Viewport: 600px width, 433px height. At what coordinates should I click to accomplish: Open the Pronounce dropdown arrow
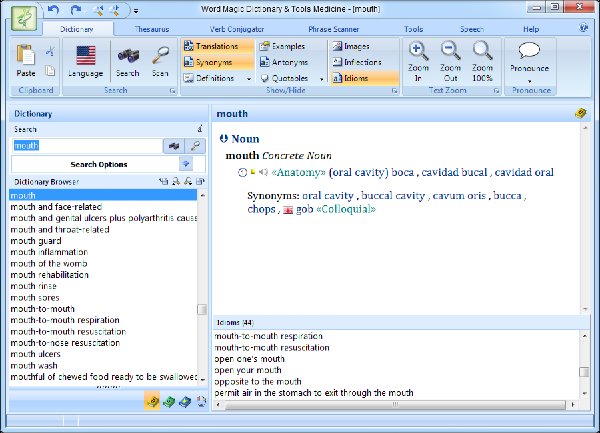[x=530, y=81]
